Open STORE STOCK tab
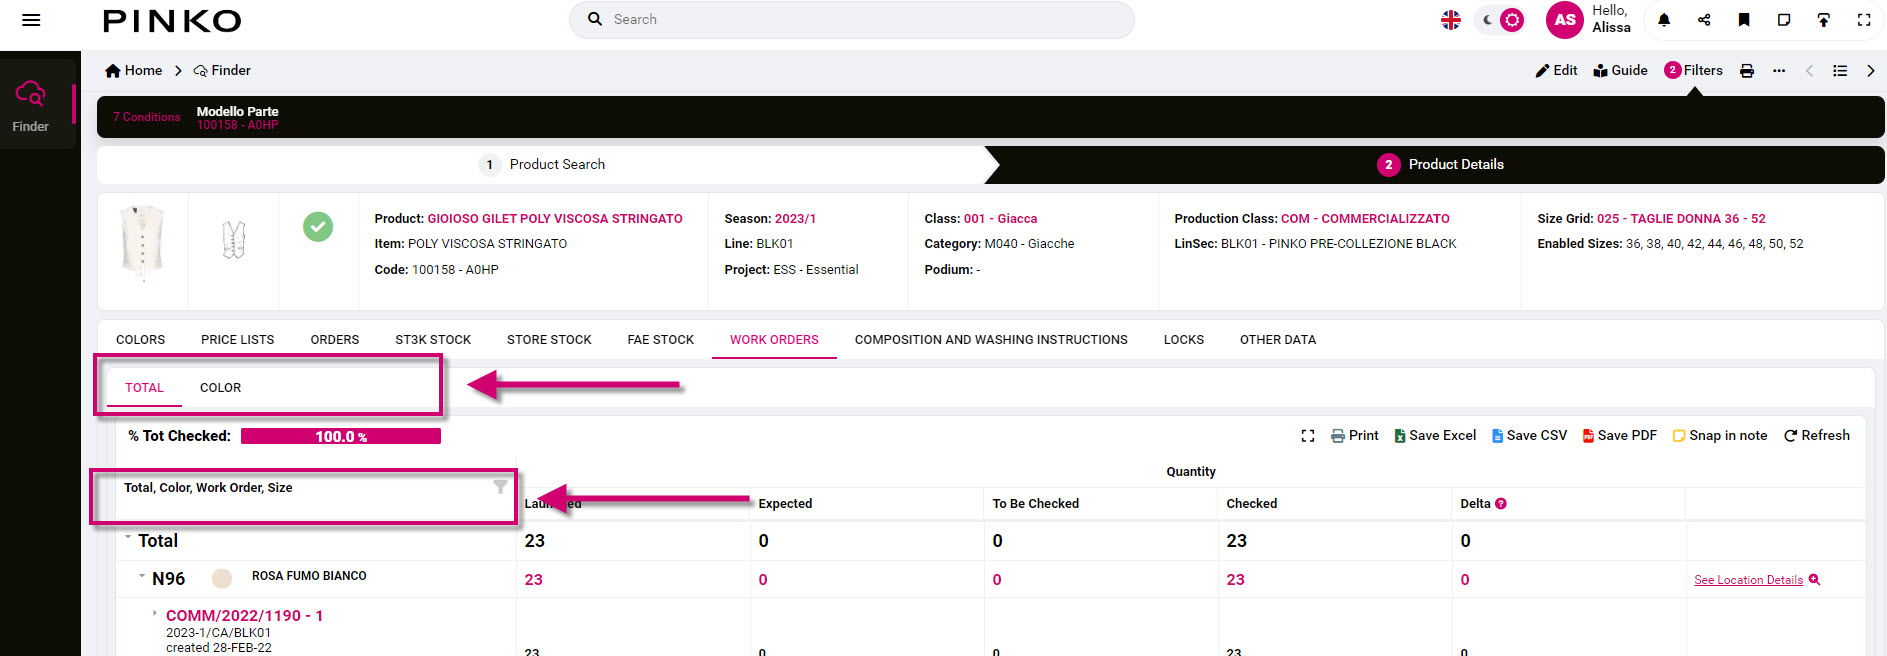This screenshot has width=1887, height=656. [549, 340]
